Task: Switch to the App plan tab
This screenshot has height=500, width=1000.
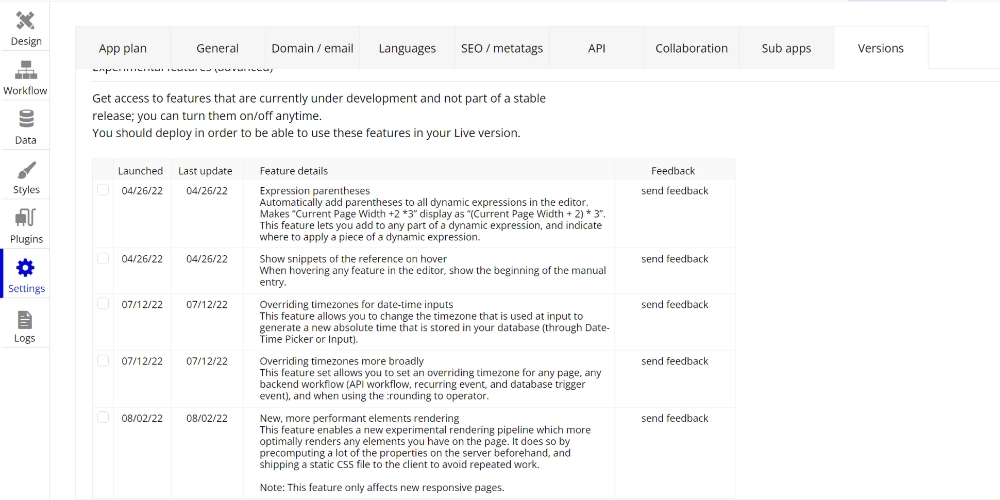Action: pyautogui.click(x=123, y=48)
